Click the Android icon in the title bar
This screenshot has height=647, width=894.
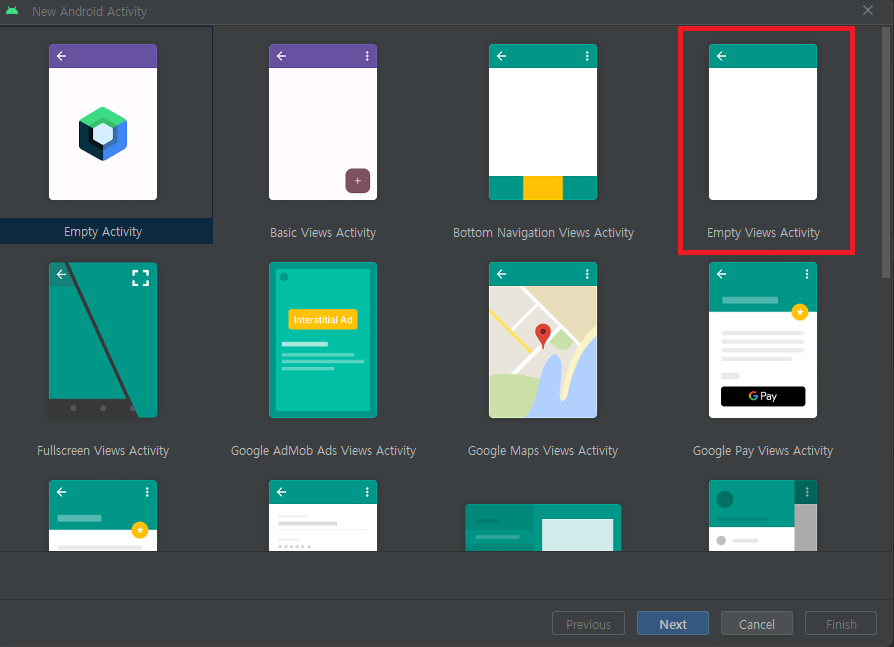pyautogui.click(x=12, y=11)
